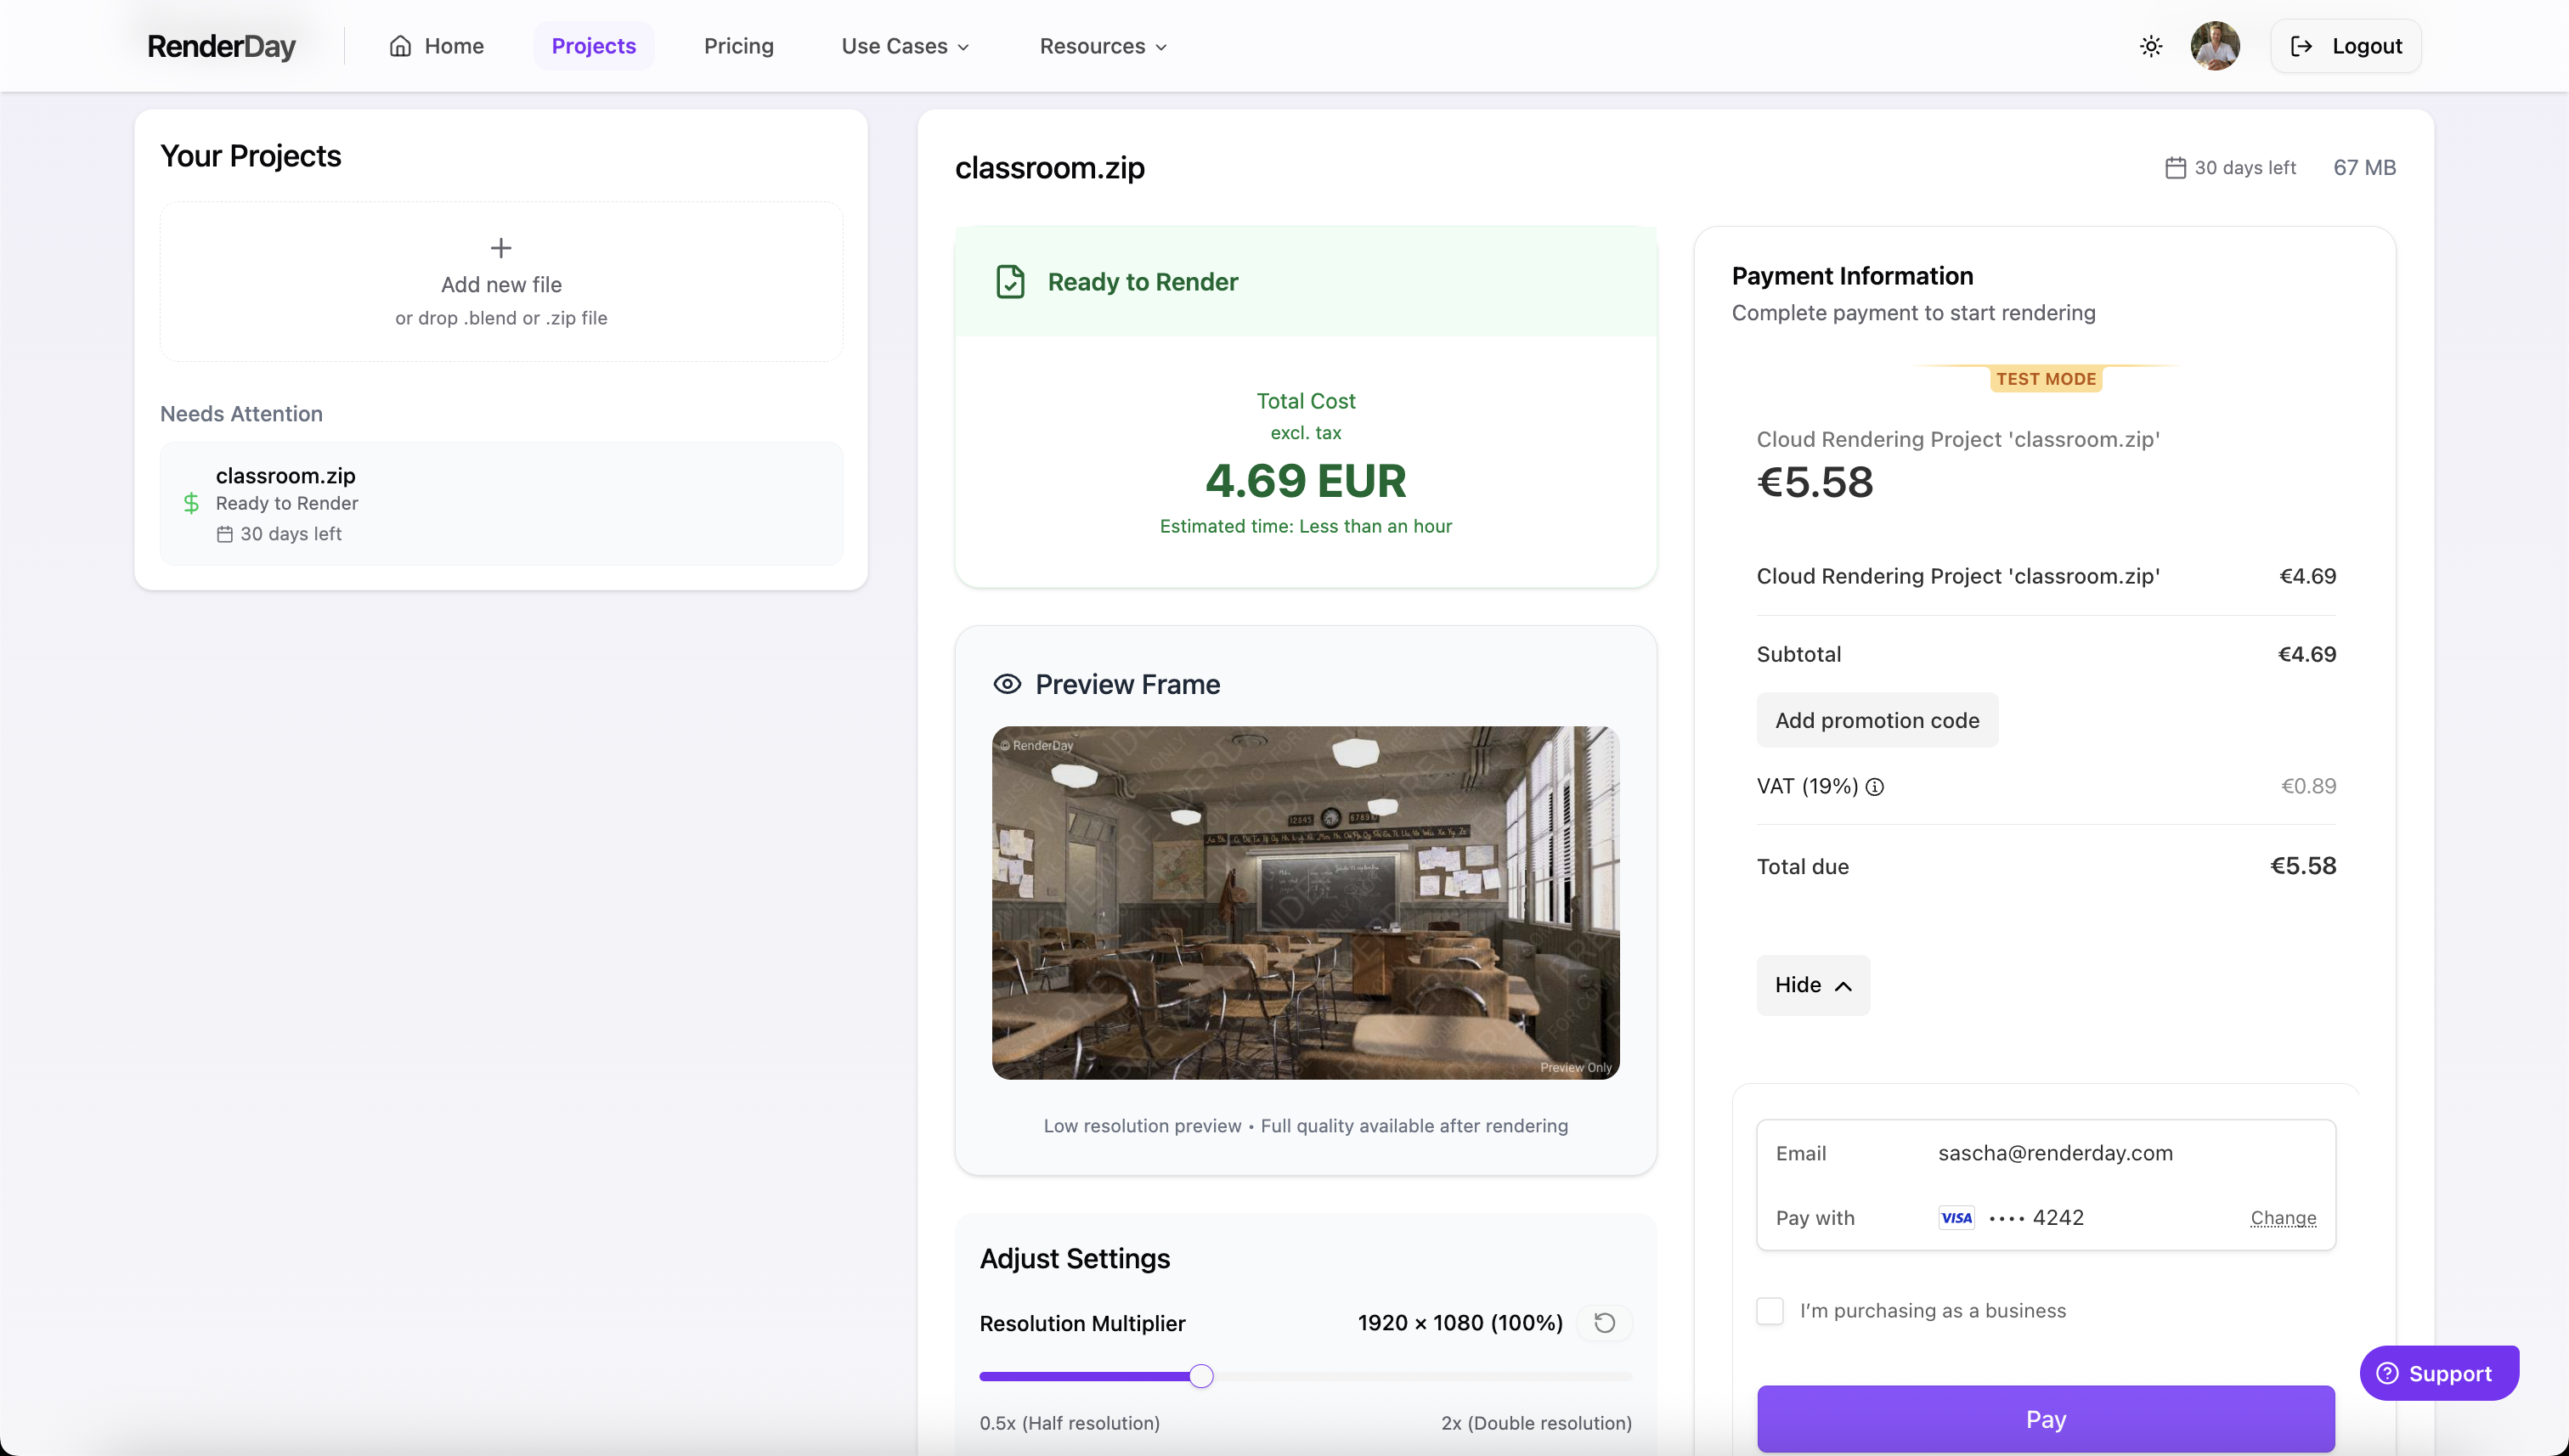Screen dimensions: 2569x1456
Task: Click the VAT €0.89 amount
Action: pyautogui.click(x=2308, y=786)
